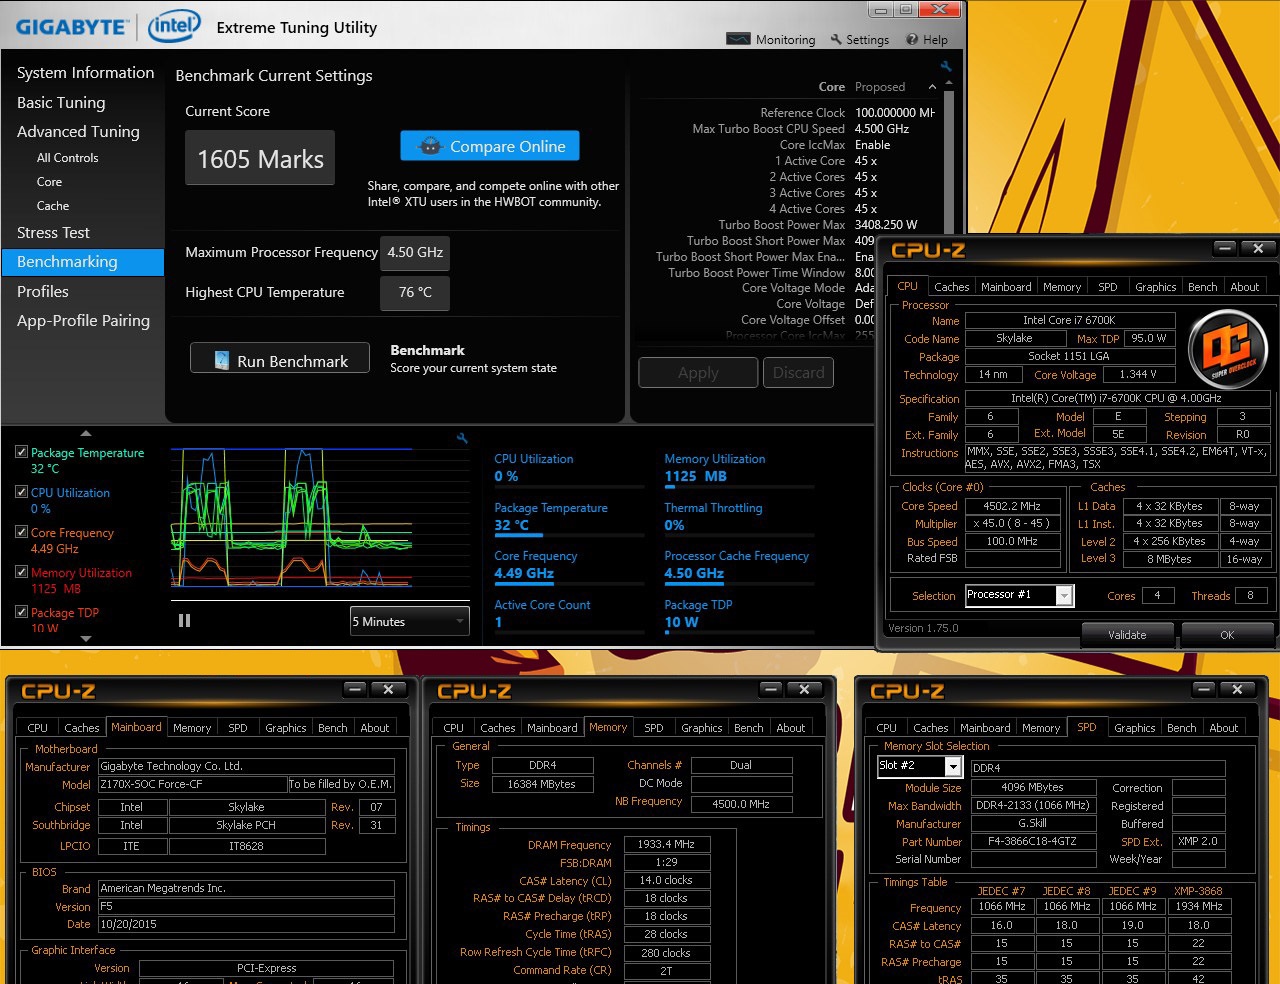This screenshot has height=984, width=1280.
Task: Open Settings wrench icon in XTU
Action: coord(836,40)
